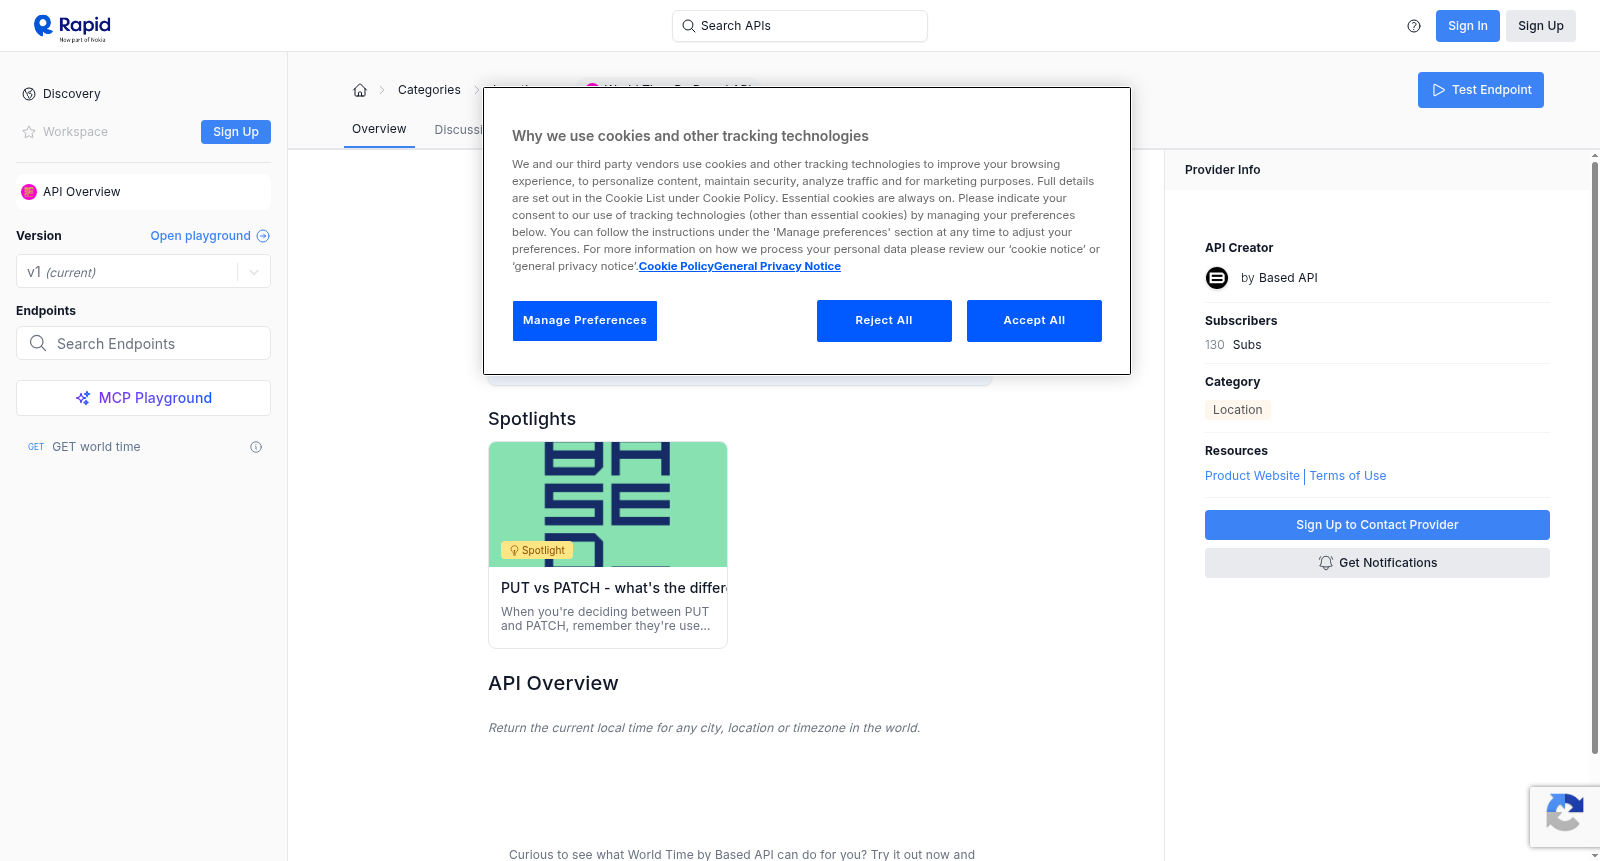Open Manage Preferences for cookies
Image resolution: width=1600 pixels, height=861 pixels.
(x=585, y=321)
